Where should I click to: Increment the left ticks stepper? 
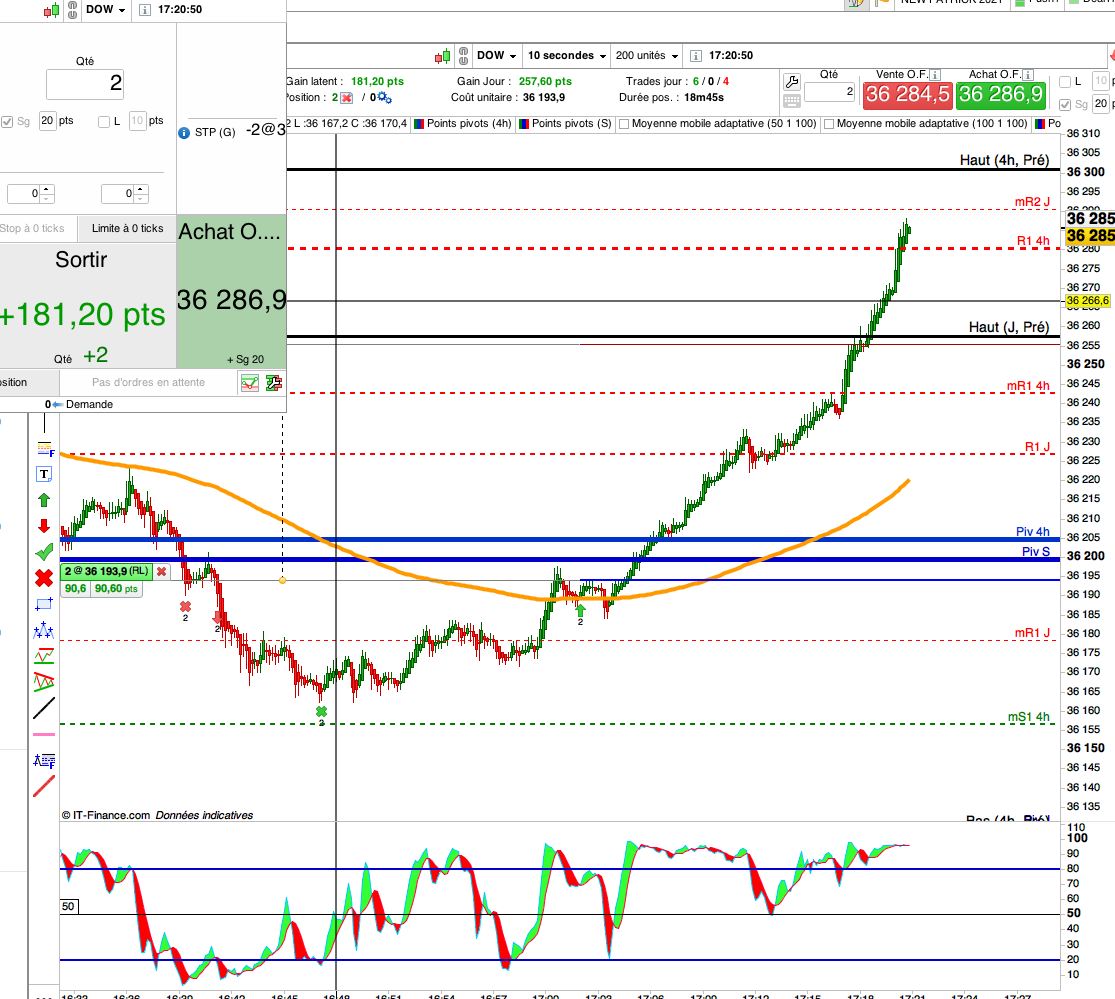47,189
